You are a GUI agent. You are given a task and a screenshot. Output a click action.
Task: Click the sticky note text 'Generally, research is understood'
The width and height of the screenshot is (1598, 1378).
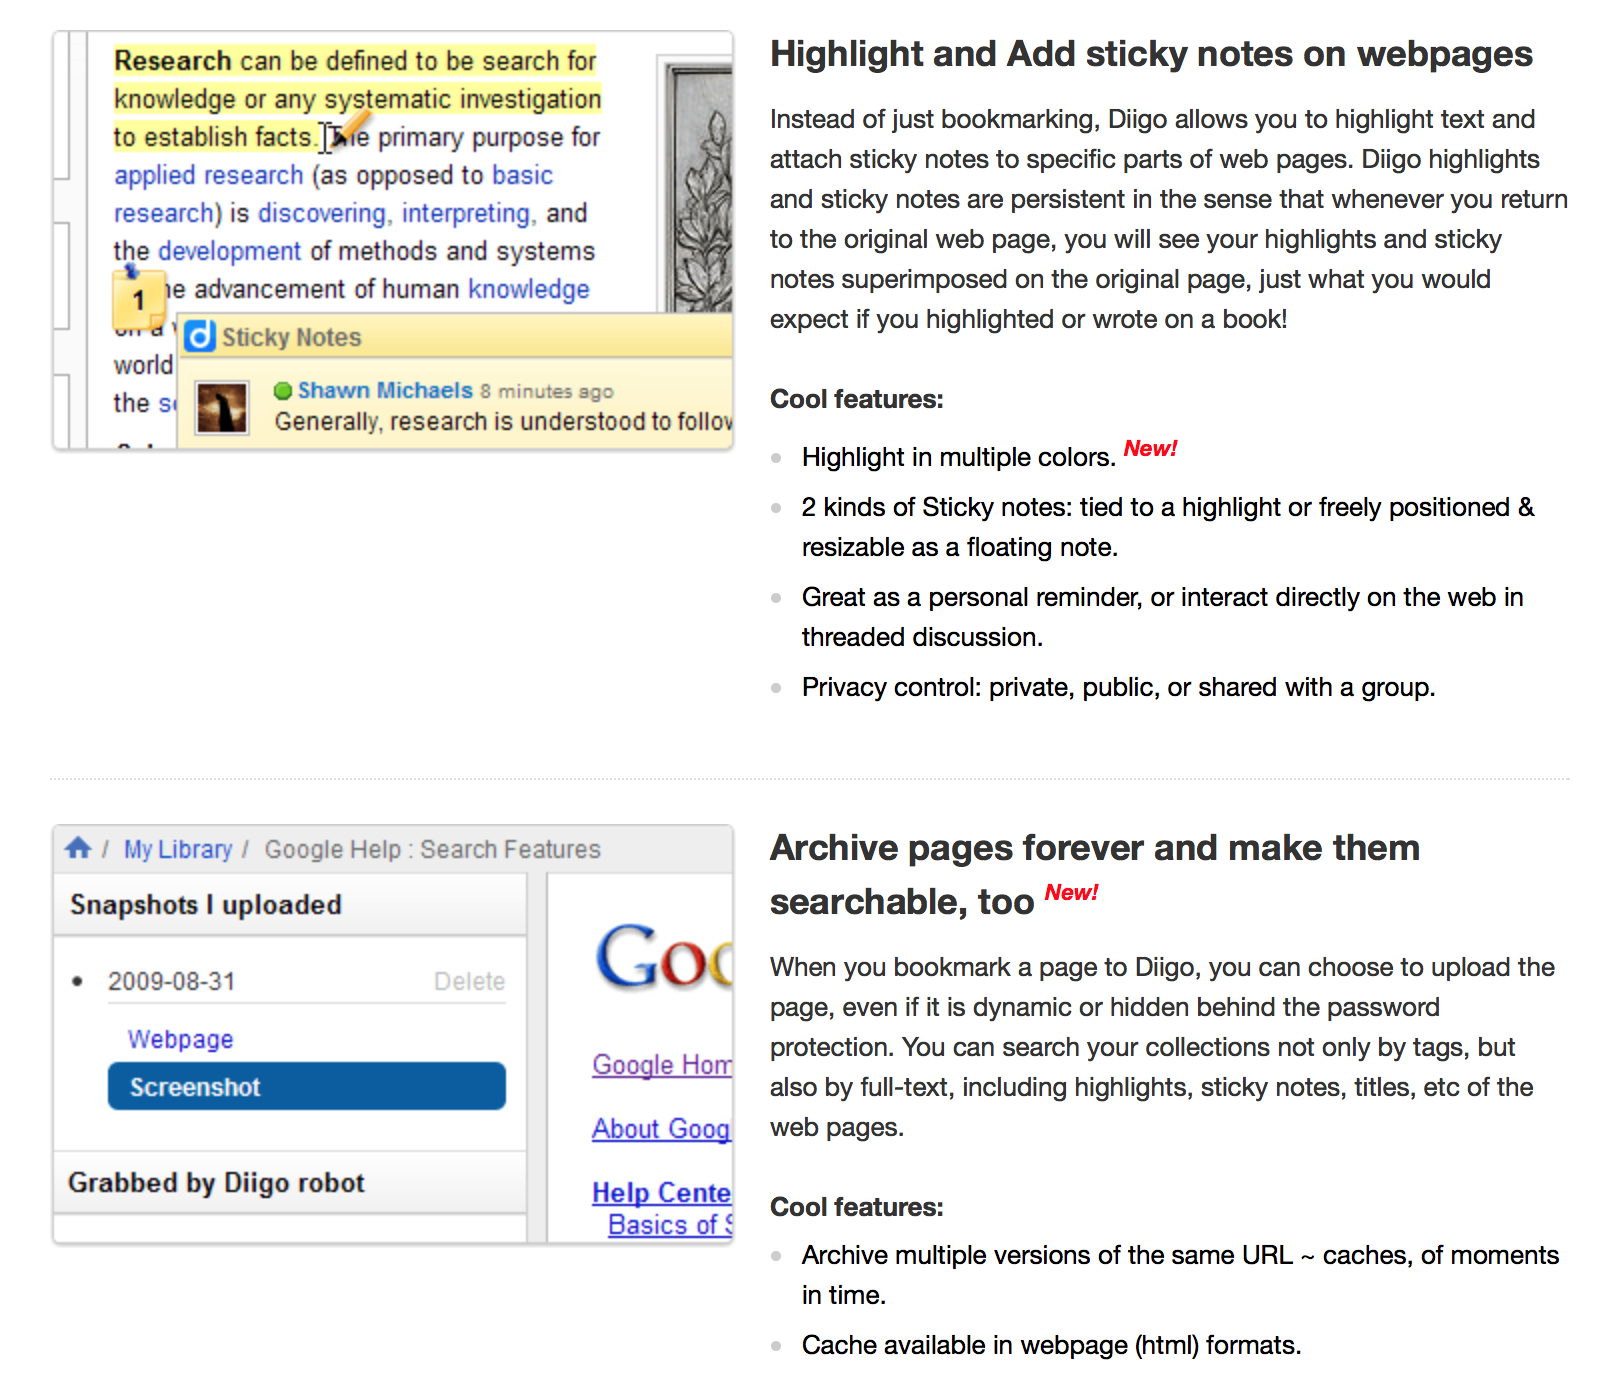point(503,421)
